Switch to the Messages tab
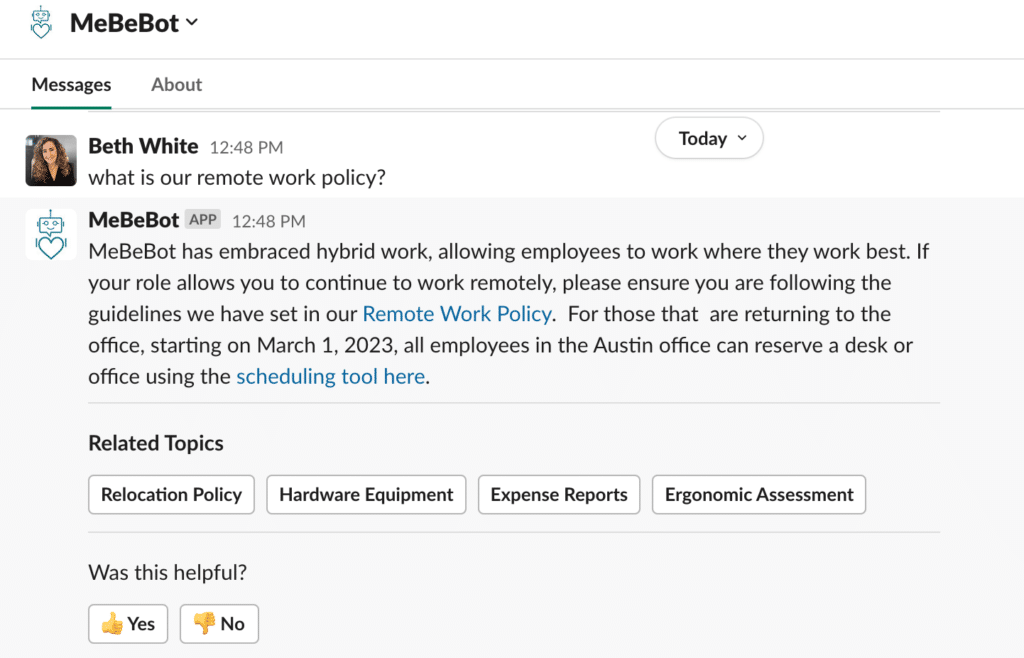1024x658 pixels. pyautogui.click(x=71, y=85)
